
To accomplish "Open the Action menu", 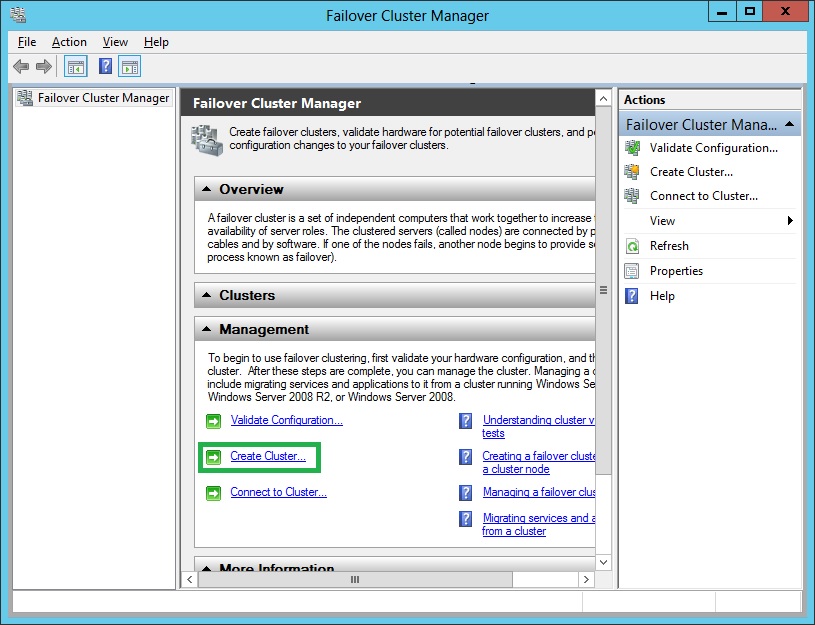I will pyautogui.click(x=69, y=42).
